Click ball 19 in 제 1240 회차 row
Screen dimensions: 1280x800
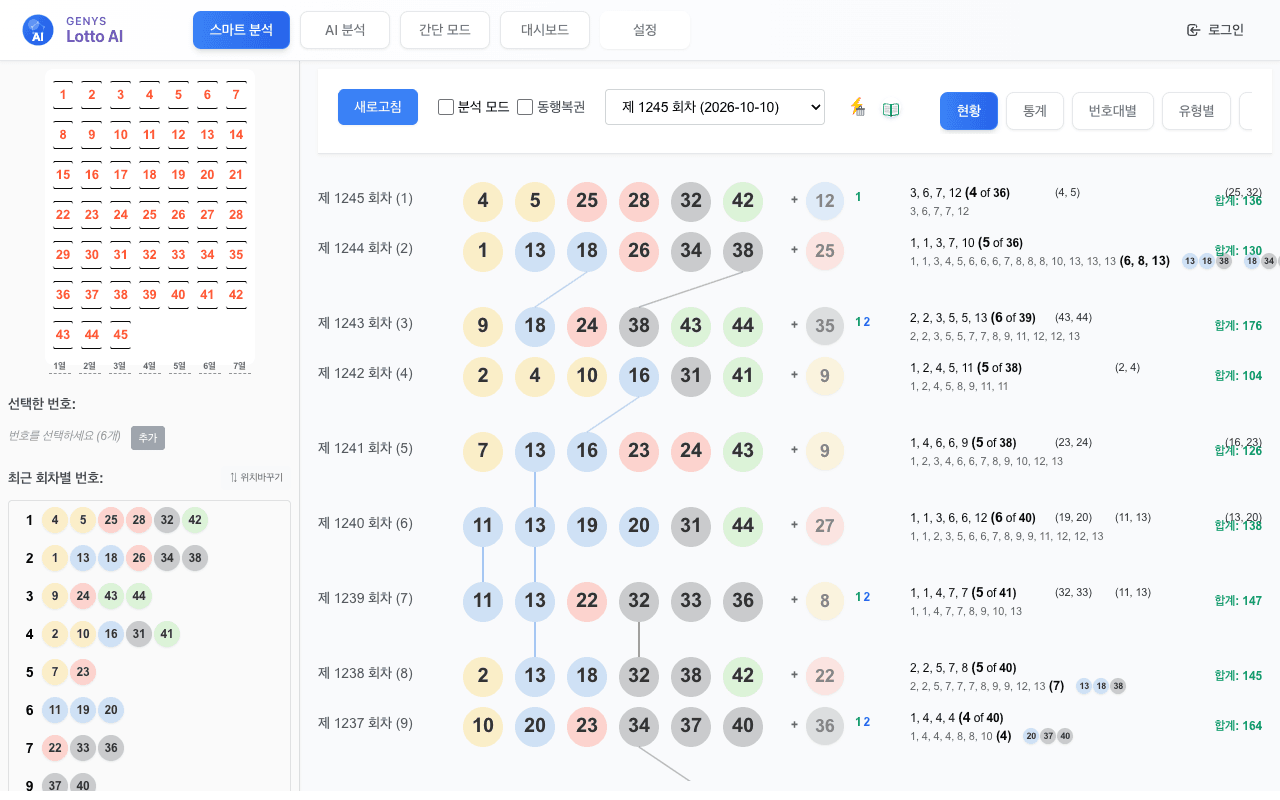pos(587,526)
